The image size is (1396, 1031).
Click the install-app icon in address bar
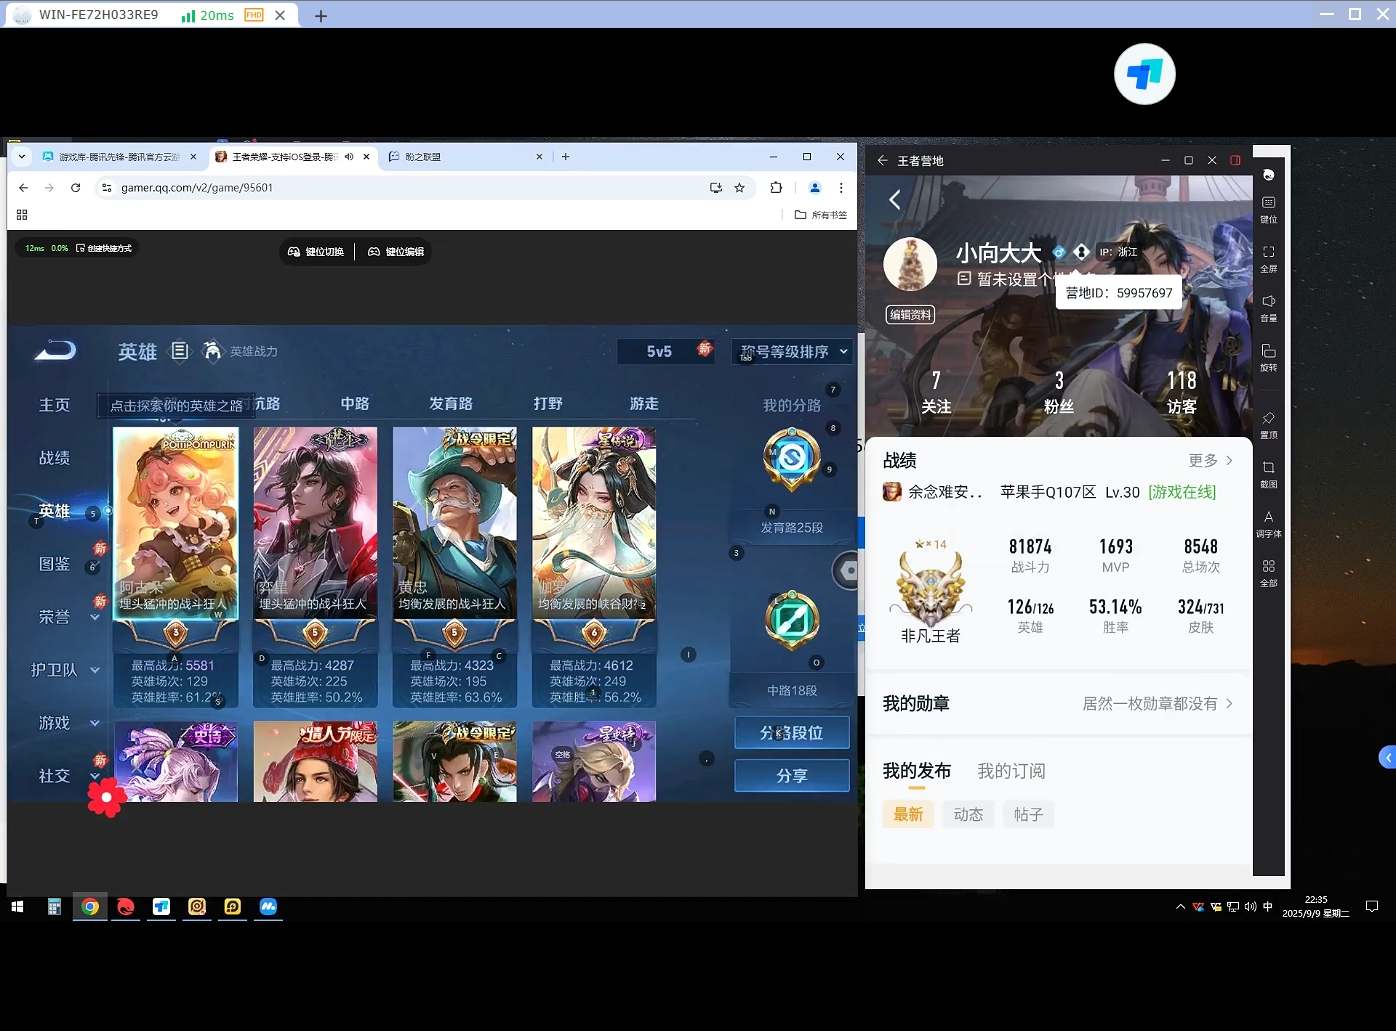(715, 187)
